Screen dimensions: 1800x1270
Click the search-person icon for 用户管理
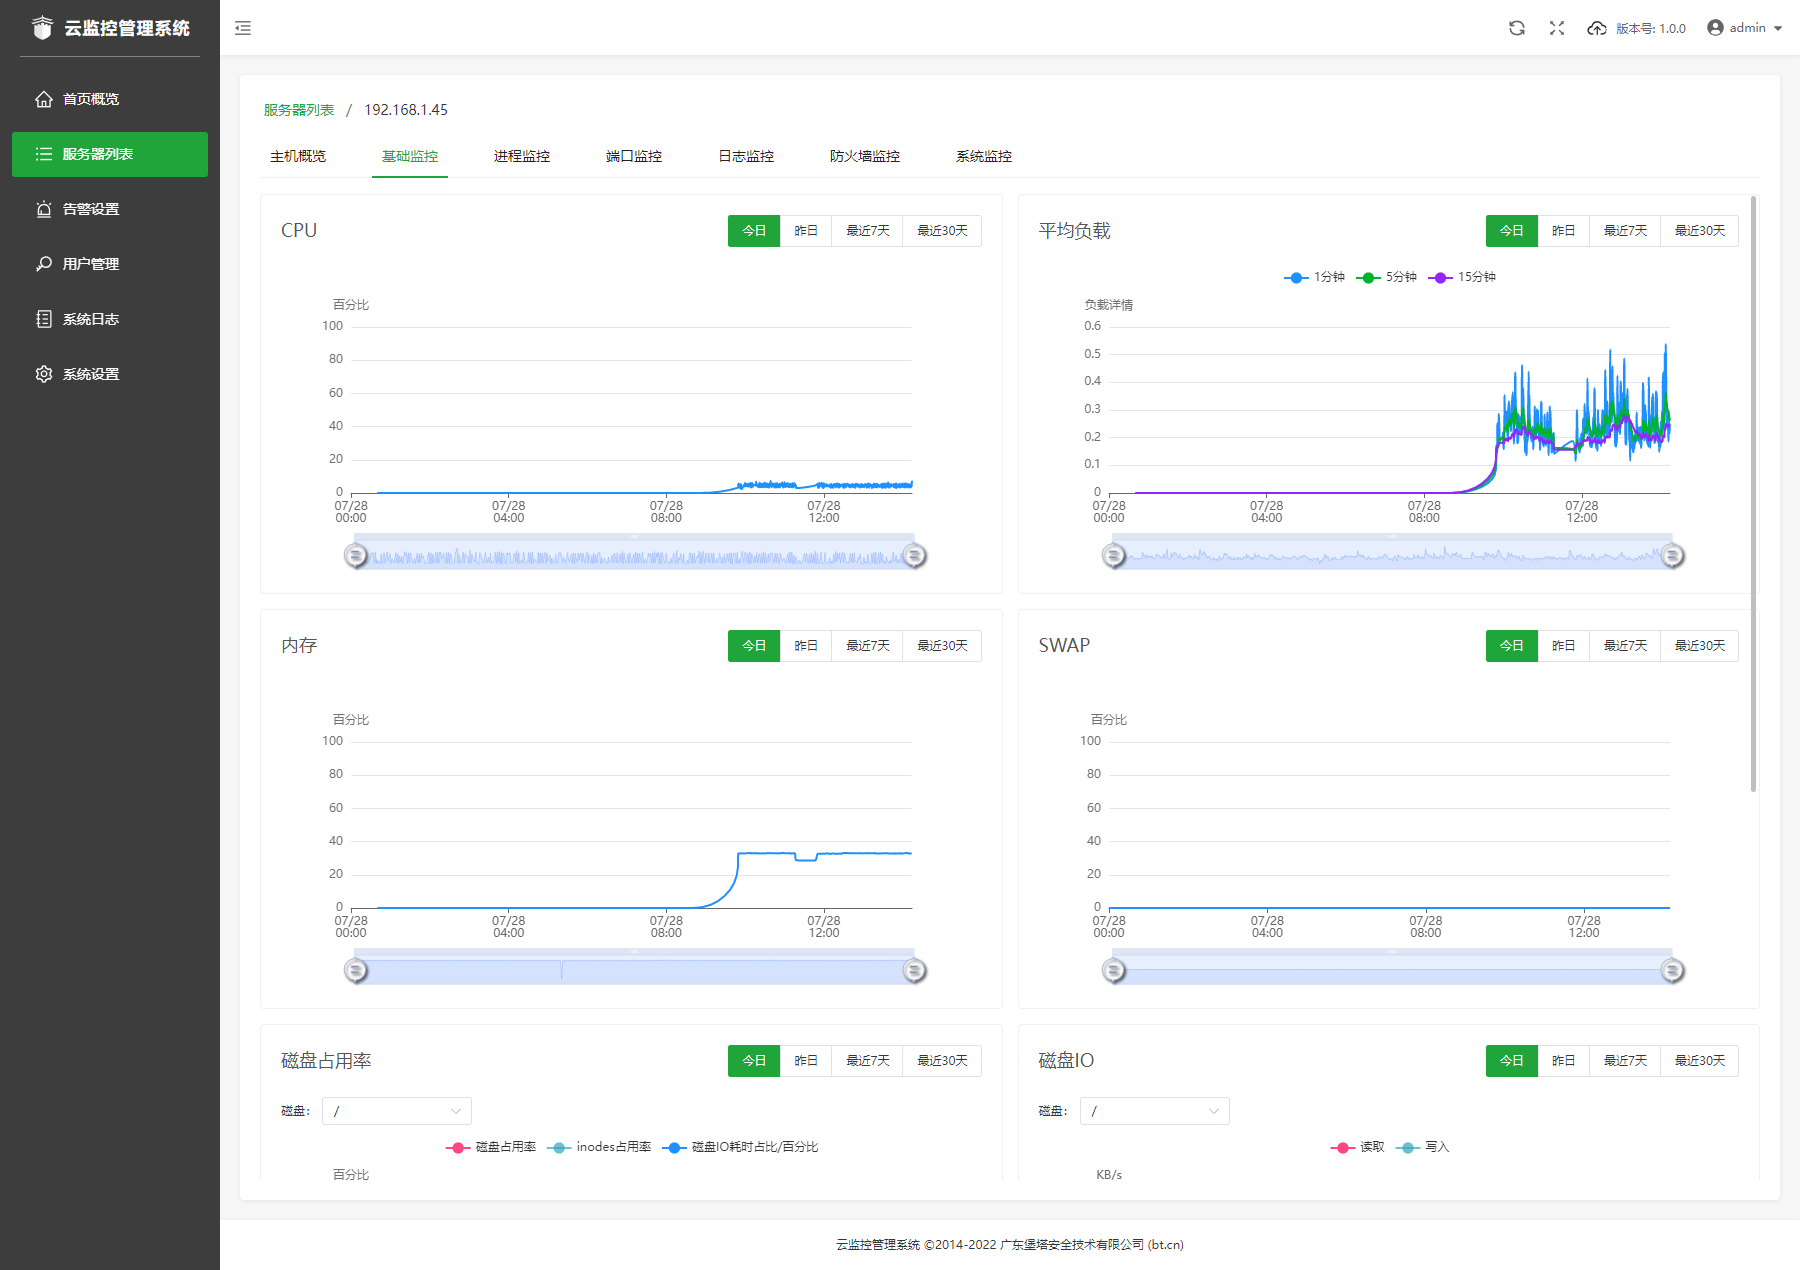point(44,264)
